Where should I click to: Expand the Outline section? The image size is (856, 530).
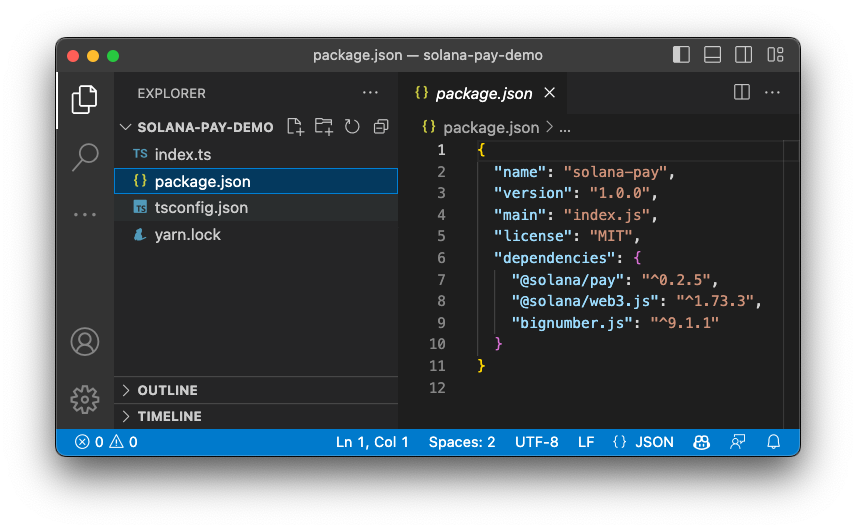126,390
